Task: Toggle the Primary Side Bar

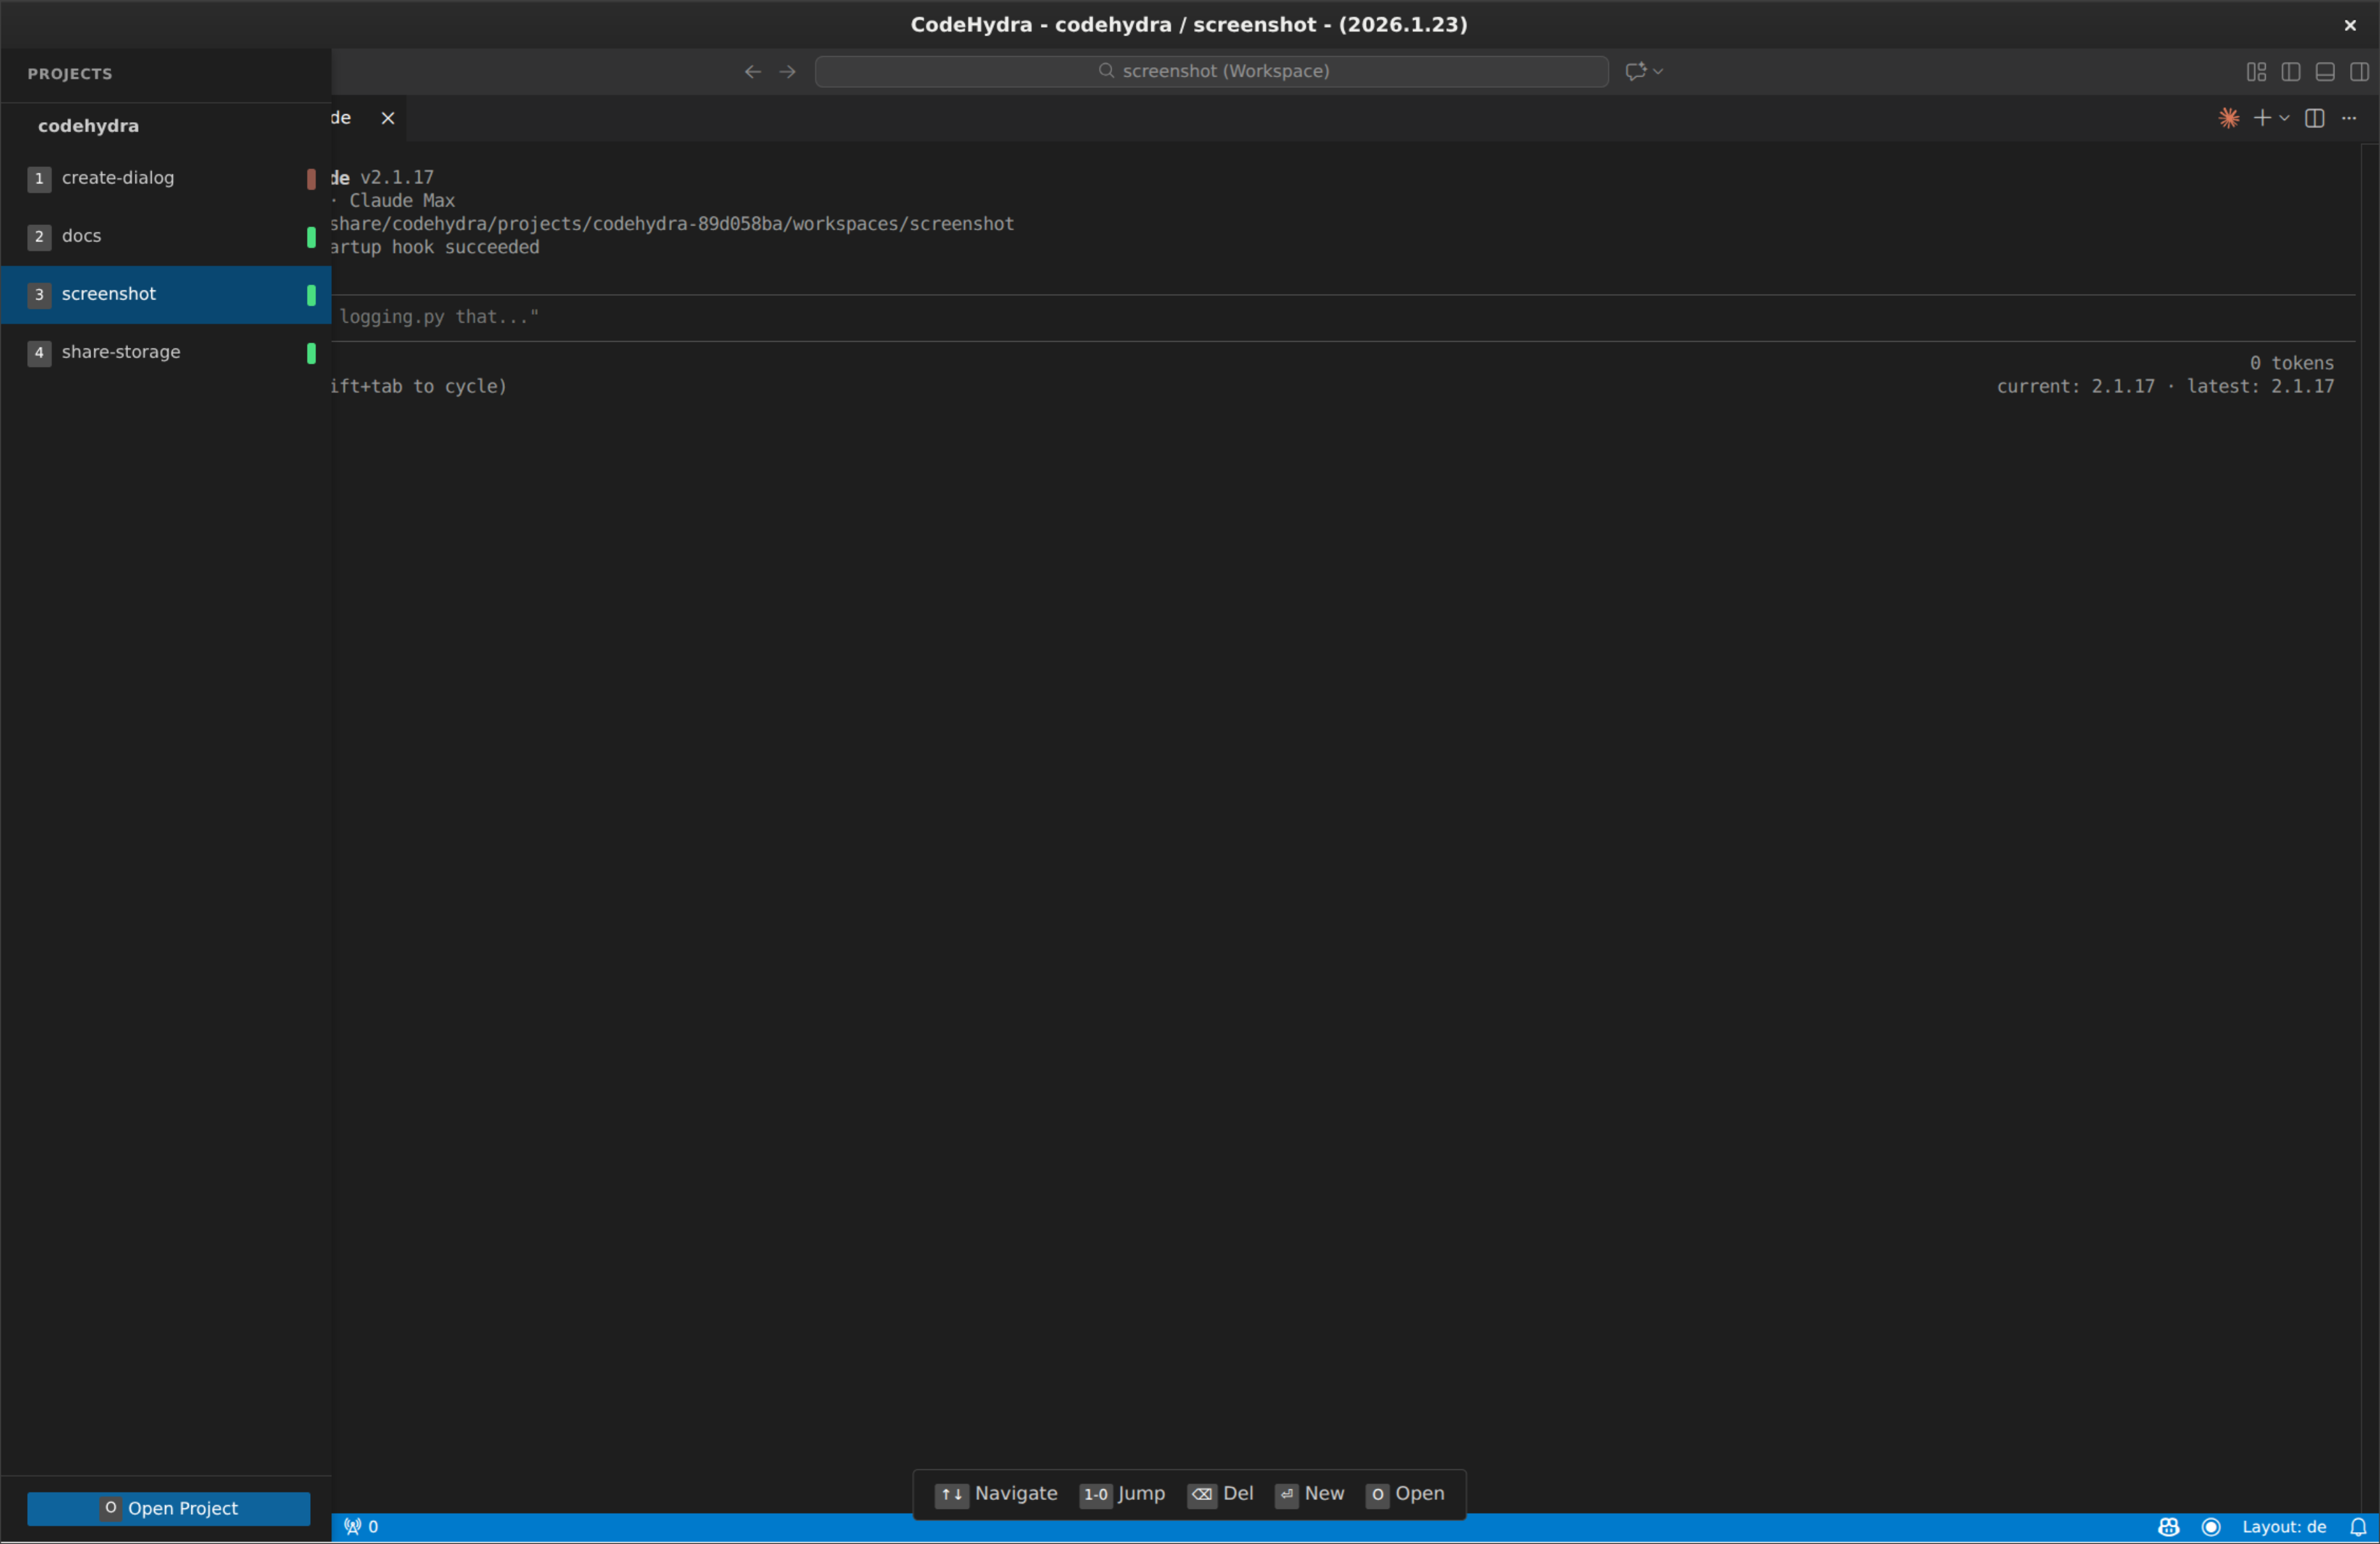Action: [2291, 72]
